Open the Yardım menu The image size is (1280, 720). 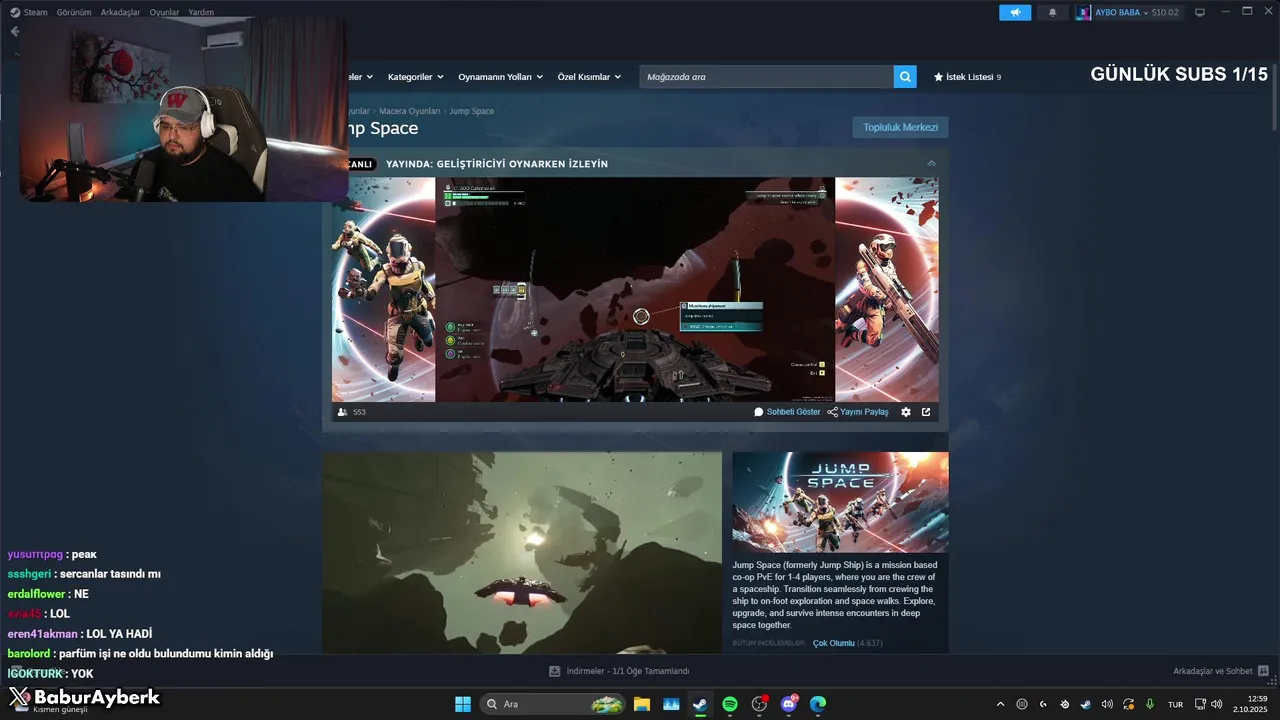201,12
